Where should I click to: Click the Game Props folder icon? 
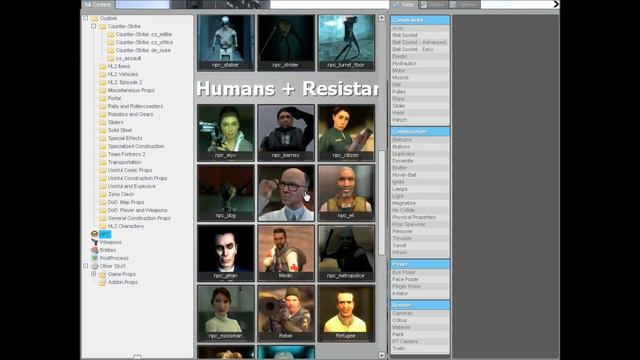click(x=102, y=274)
